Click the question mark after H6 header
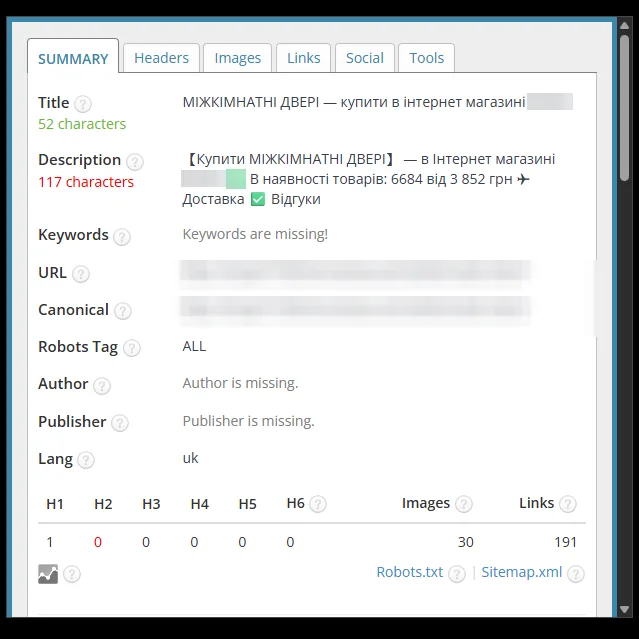The width and height of the screenshot is (639, 639). pyautogui.click(x=317, y=504)
